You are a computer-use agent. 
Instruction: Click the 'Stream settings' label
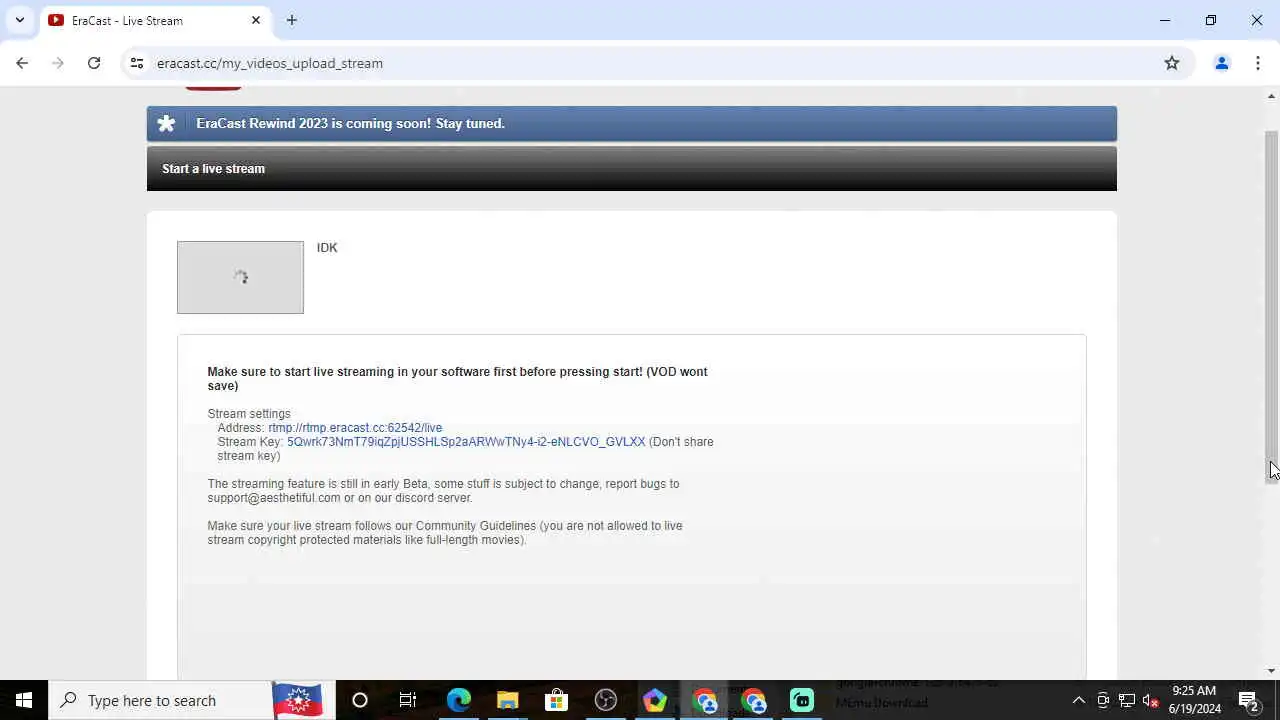pos(249,414)
